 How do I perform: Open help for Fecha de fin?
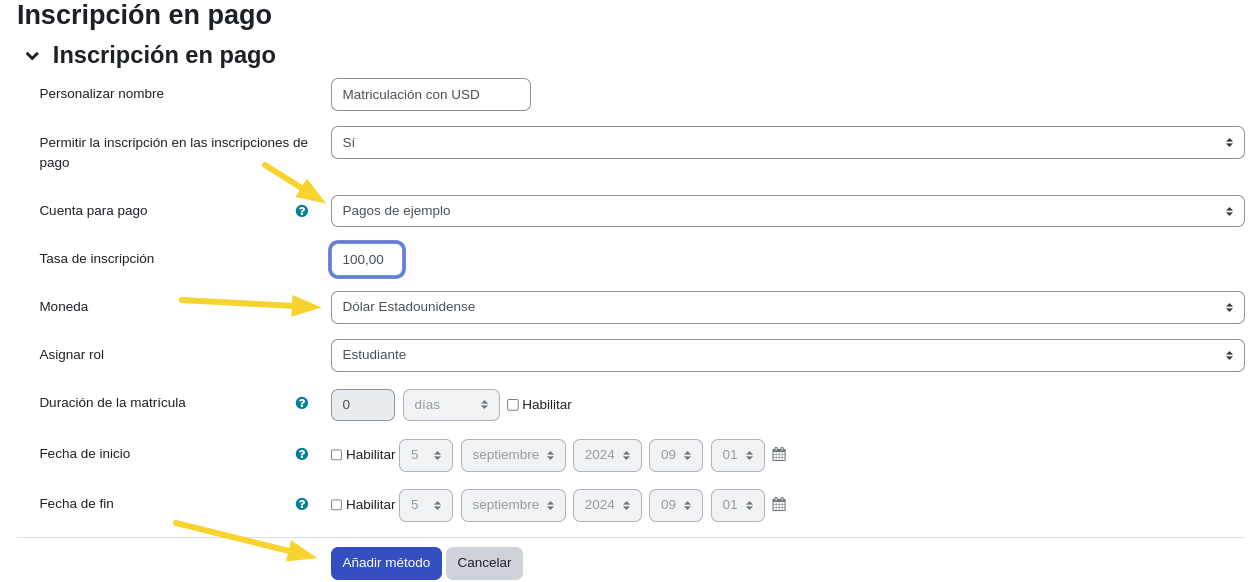tap(302, 503)
